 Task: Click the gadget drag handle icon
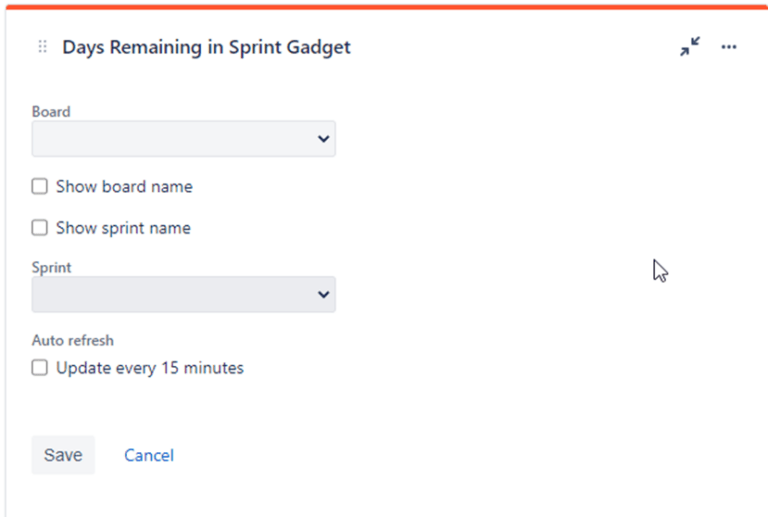[42, 47]
